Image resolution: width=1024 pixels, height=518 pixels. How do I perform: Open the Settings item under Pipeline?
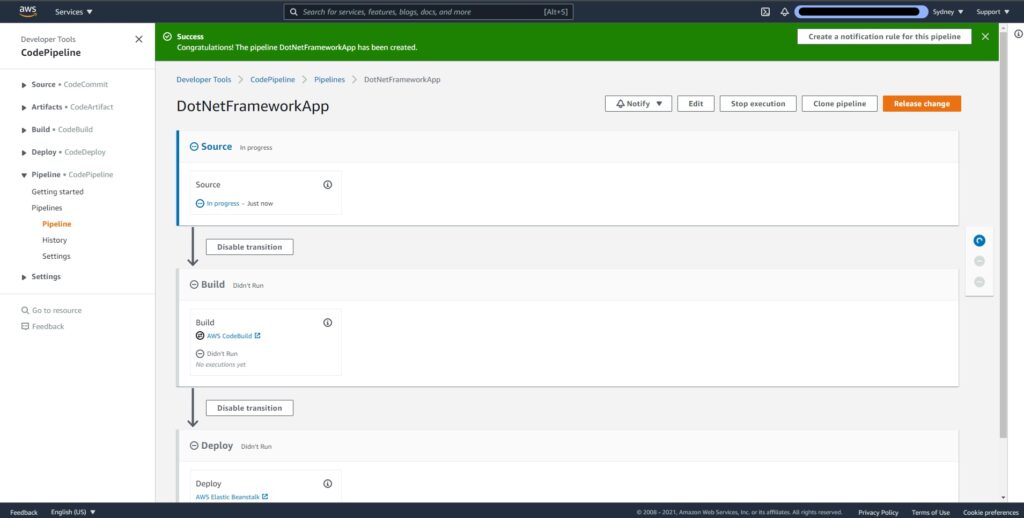tap(56, 257)
